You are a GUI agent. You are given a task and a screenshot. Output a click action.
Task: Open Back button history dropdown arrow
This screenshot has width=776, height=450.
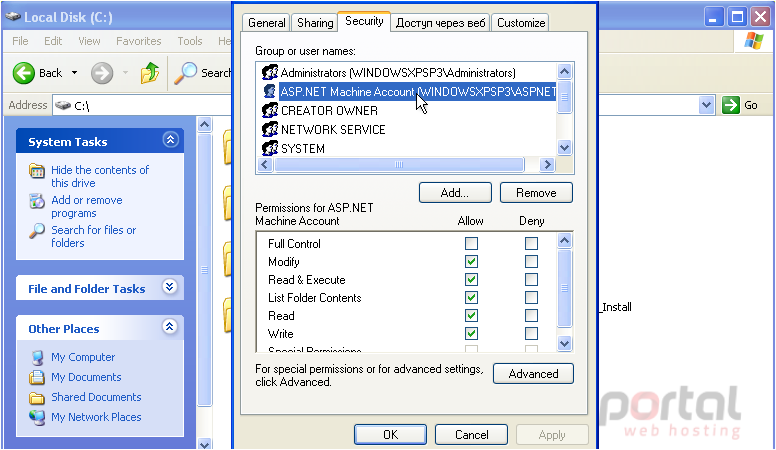tap(74, 73)
